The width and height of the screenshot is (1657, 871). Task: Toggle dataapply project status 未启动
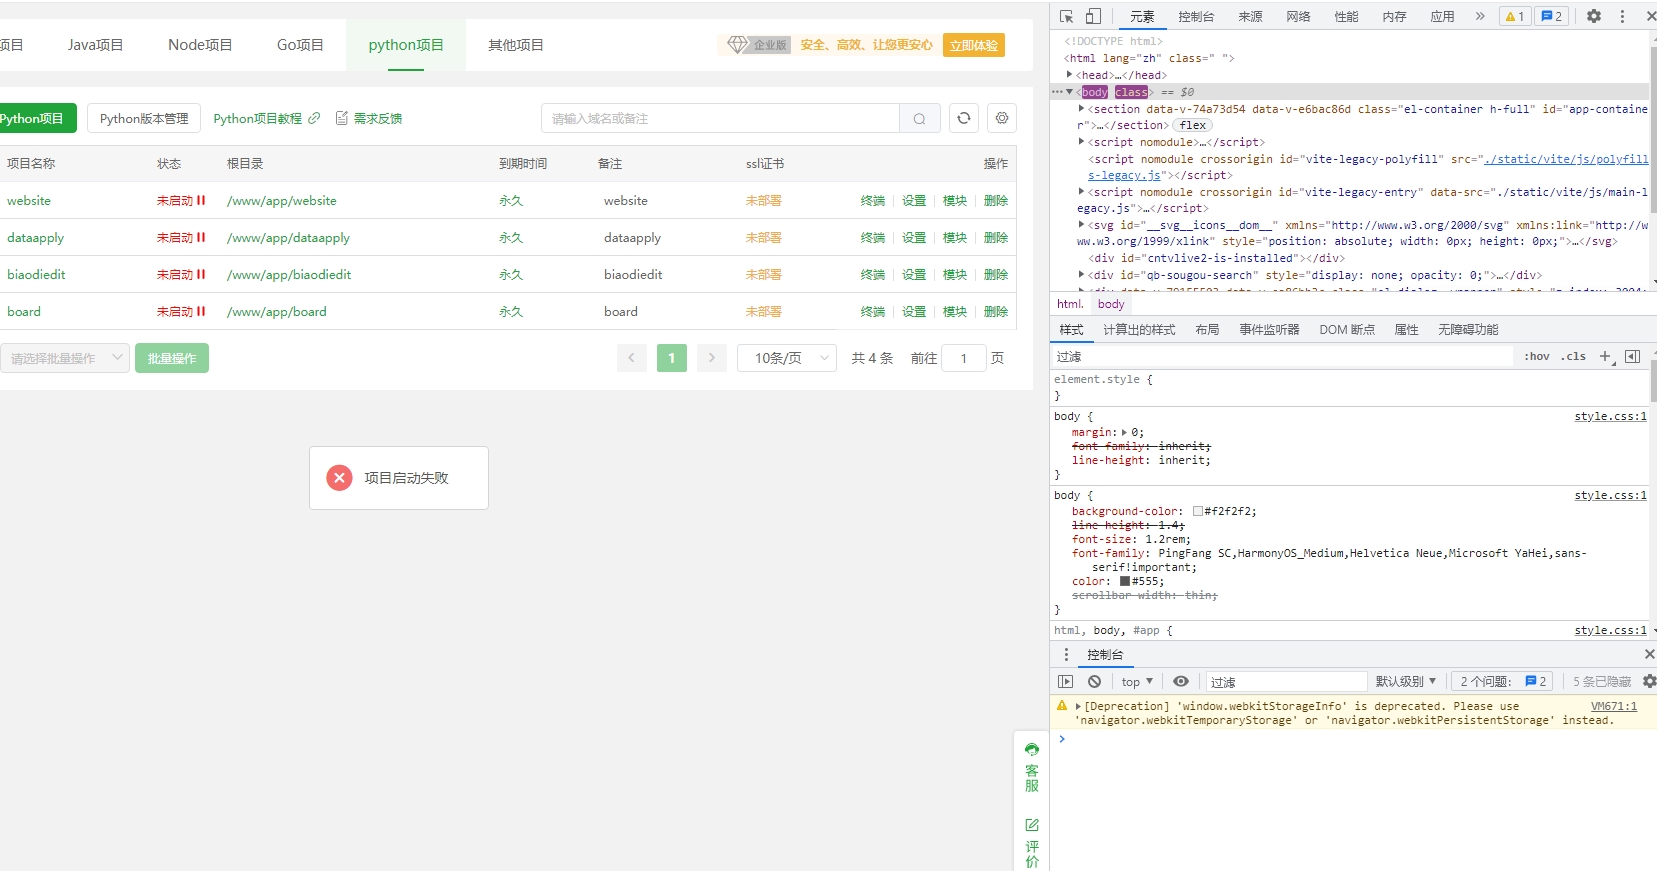(x=181, y=237)
